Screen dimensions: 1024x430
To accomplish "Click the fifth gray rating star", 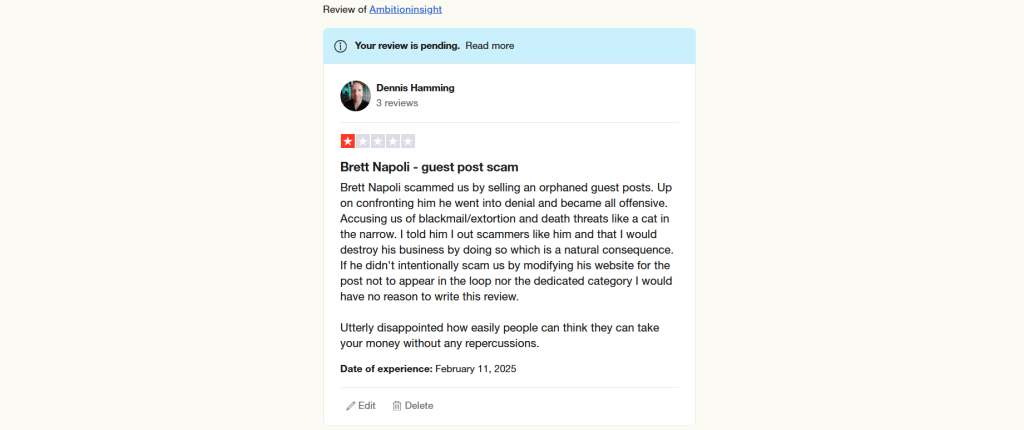I will click(x=408, y=141).
